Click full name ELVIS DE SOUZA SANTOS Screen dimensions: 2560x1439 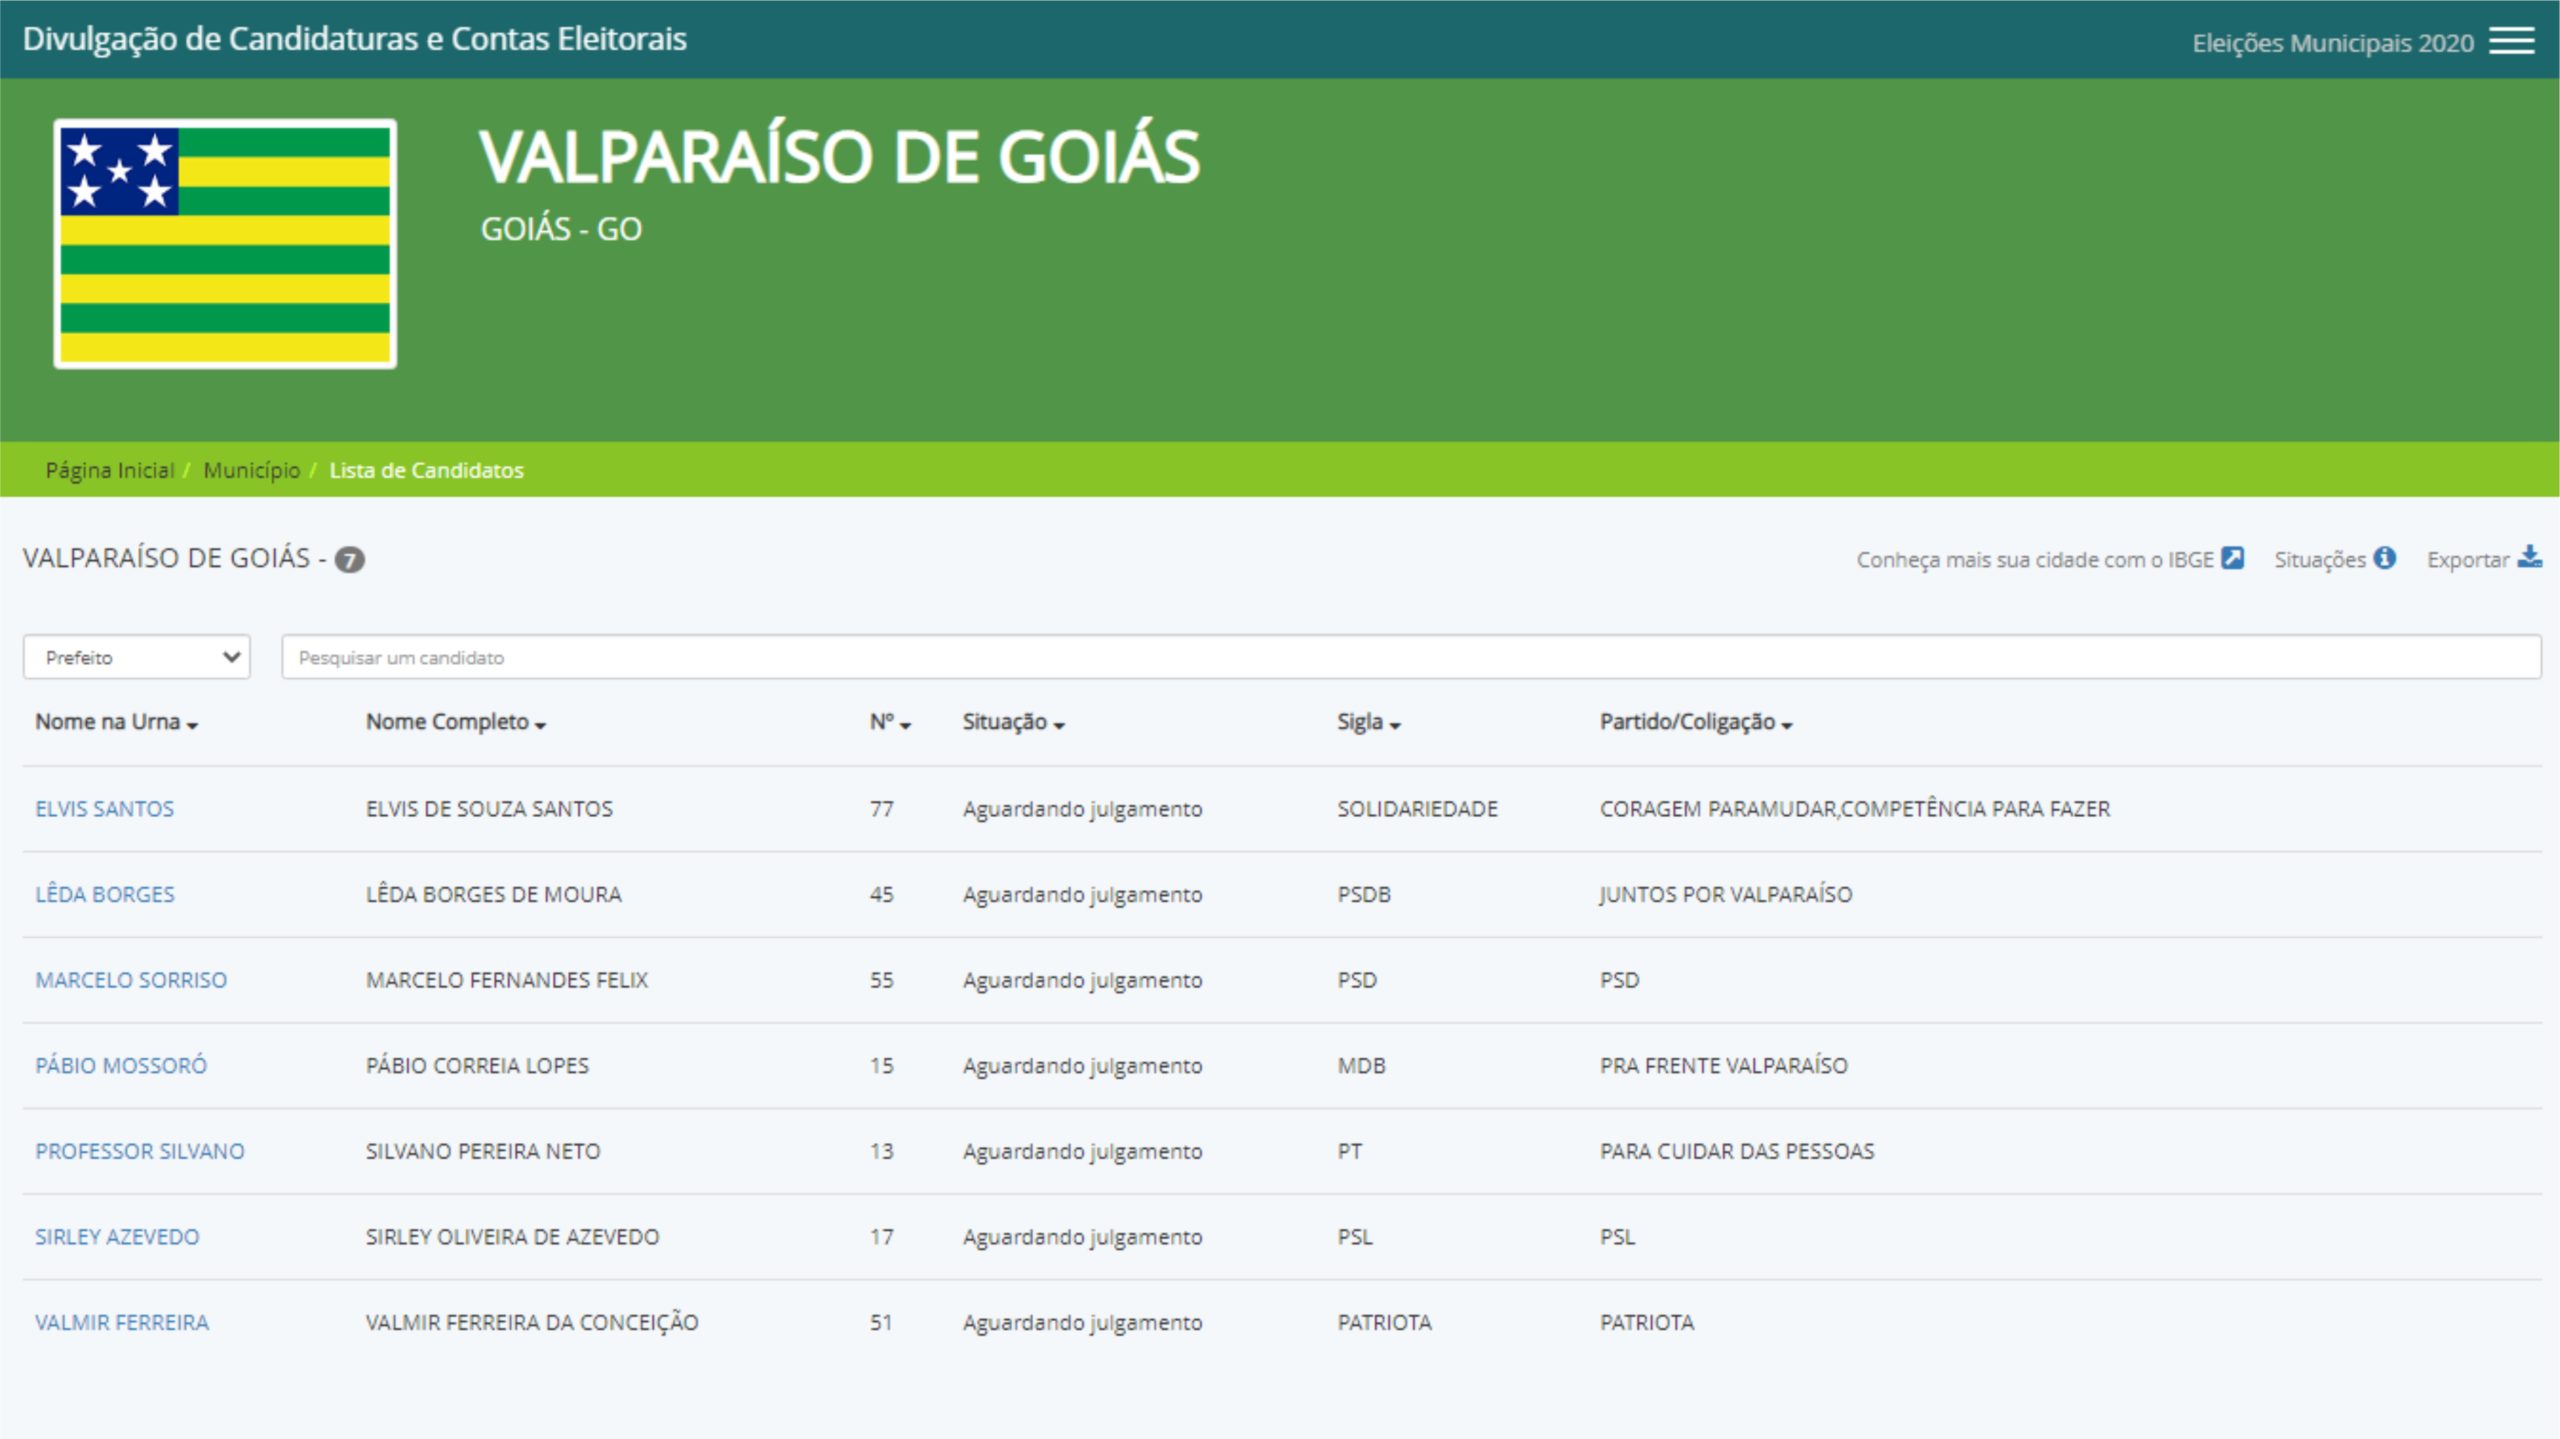point(489,809)
